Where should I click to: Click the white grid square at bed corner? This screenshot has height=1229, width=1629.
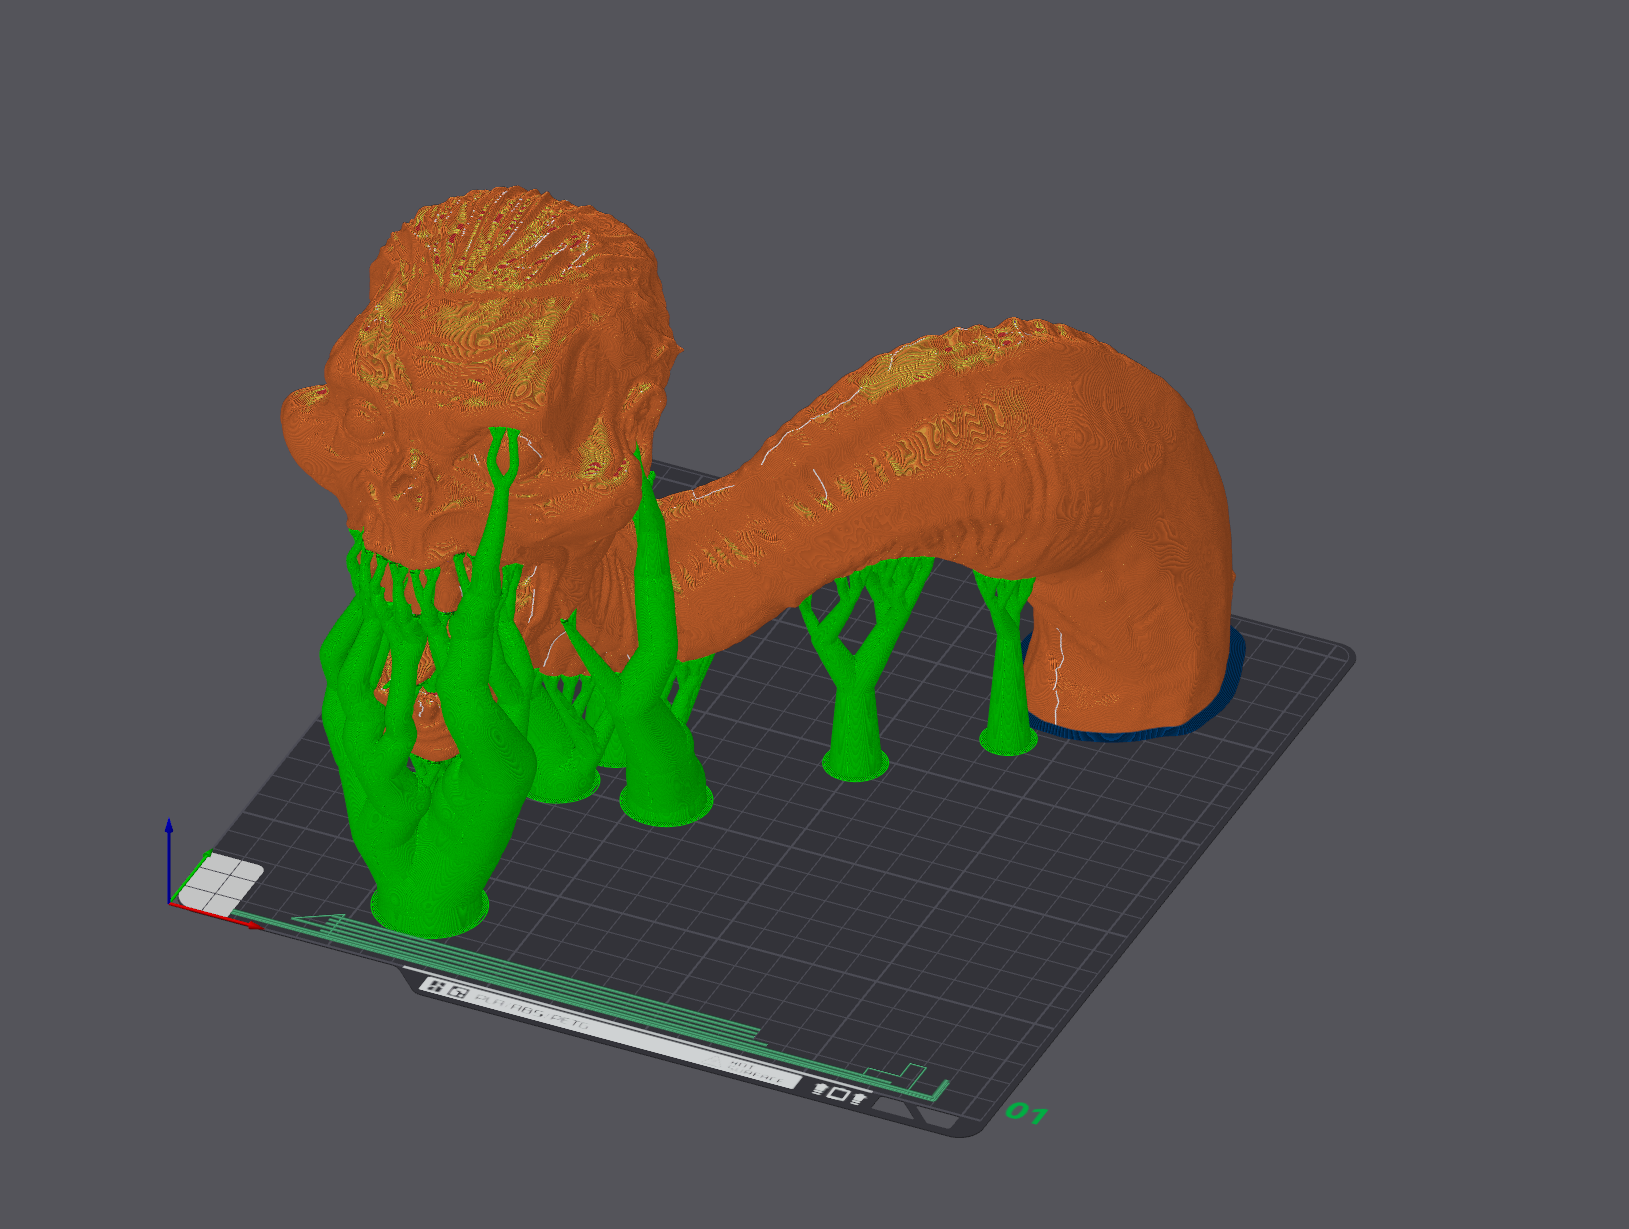point(222,885)
